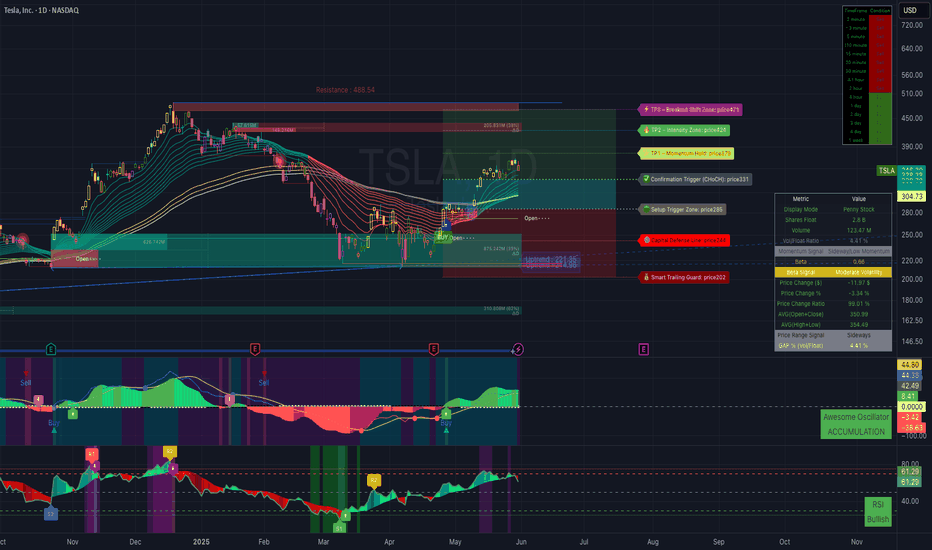932x550 pixels.
Task: Click the 304.73 price label on the scale
Action: coord(911,196)
